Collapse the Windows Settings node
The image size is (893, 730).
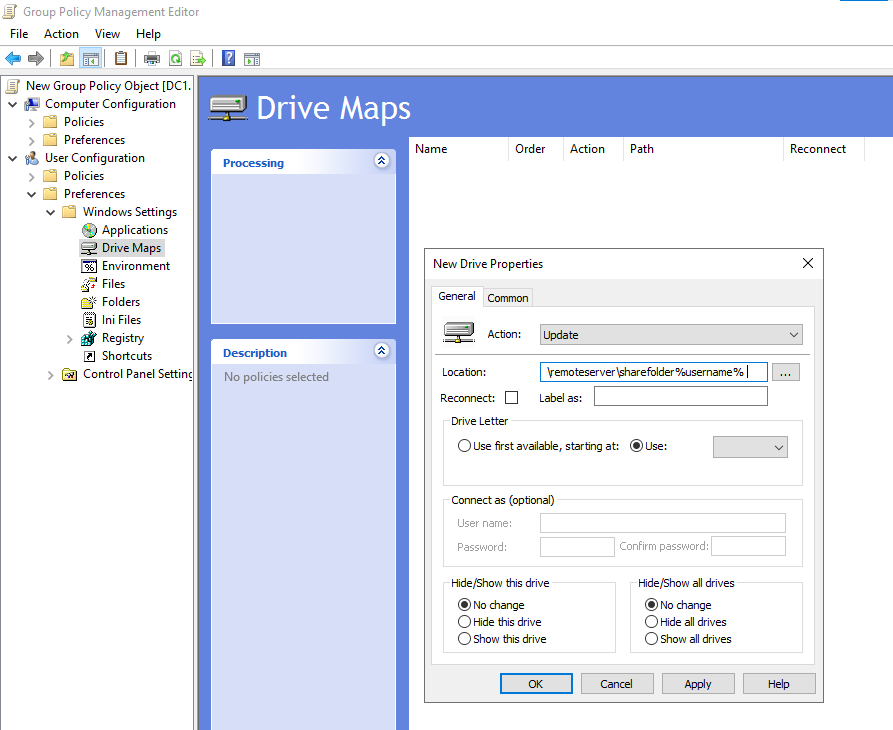pos(50,212)
